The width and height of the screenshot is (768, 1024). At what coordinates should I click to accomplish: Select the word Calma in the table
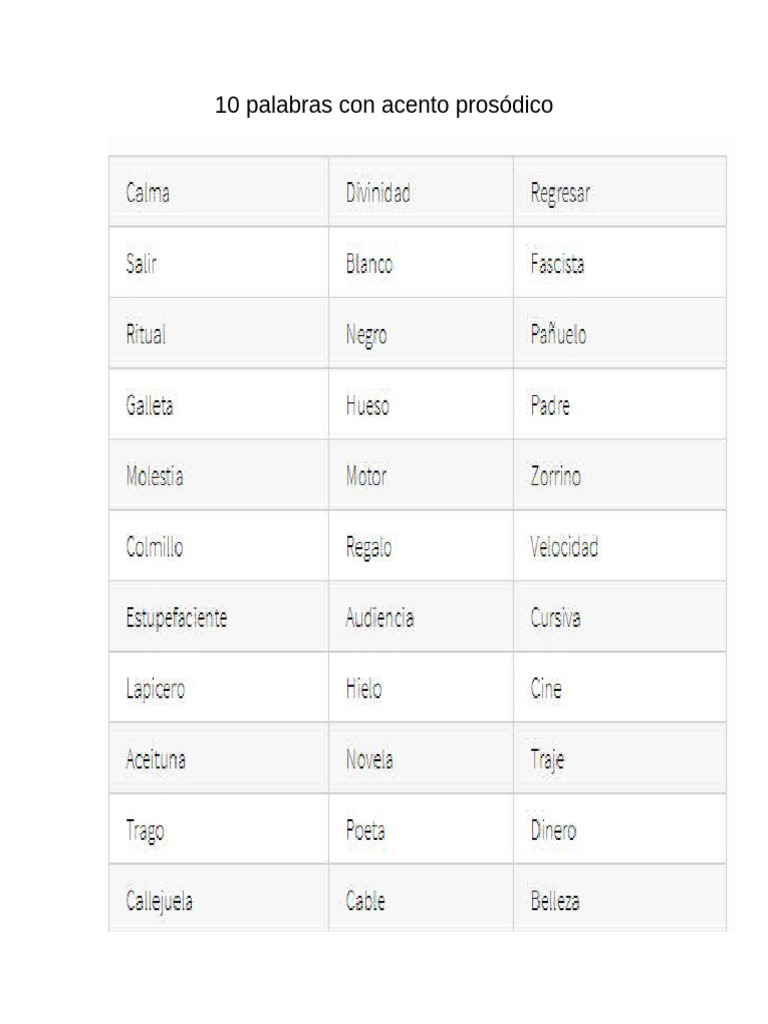(x=148, y=193)
